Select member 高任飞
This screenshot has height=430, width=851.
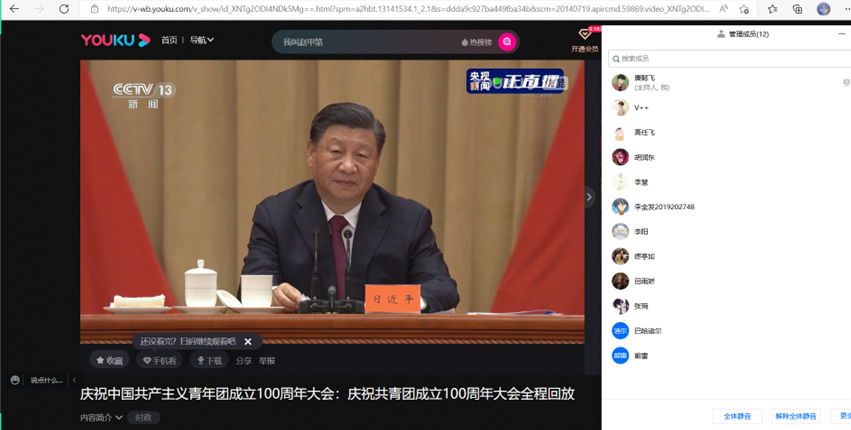tap(726, 132)
